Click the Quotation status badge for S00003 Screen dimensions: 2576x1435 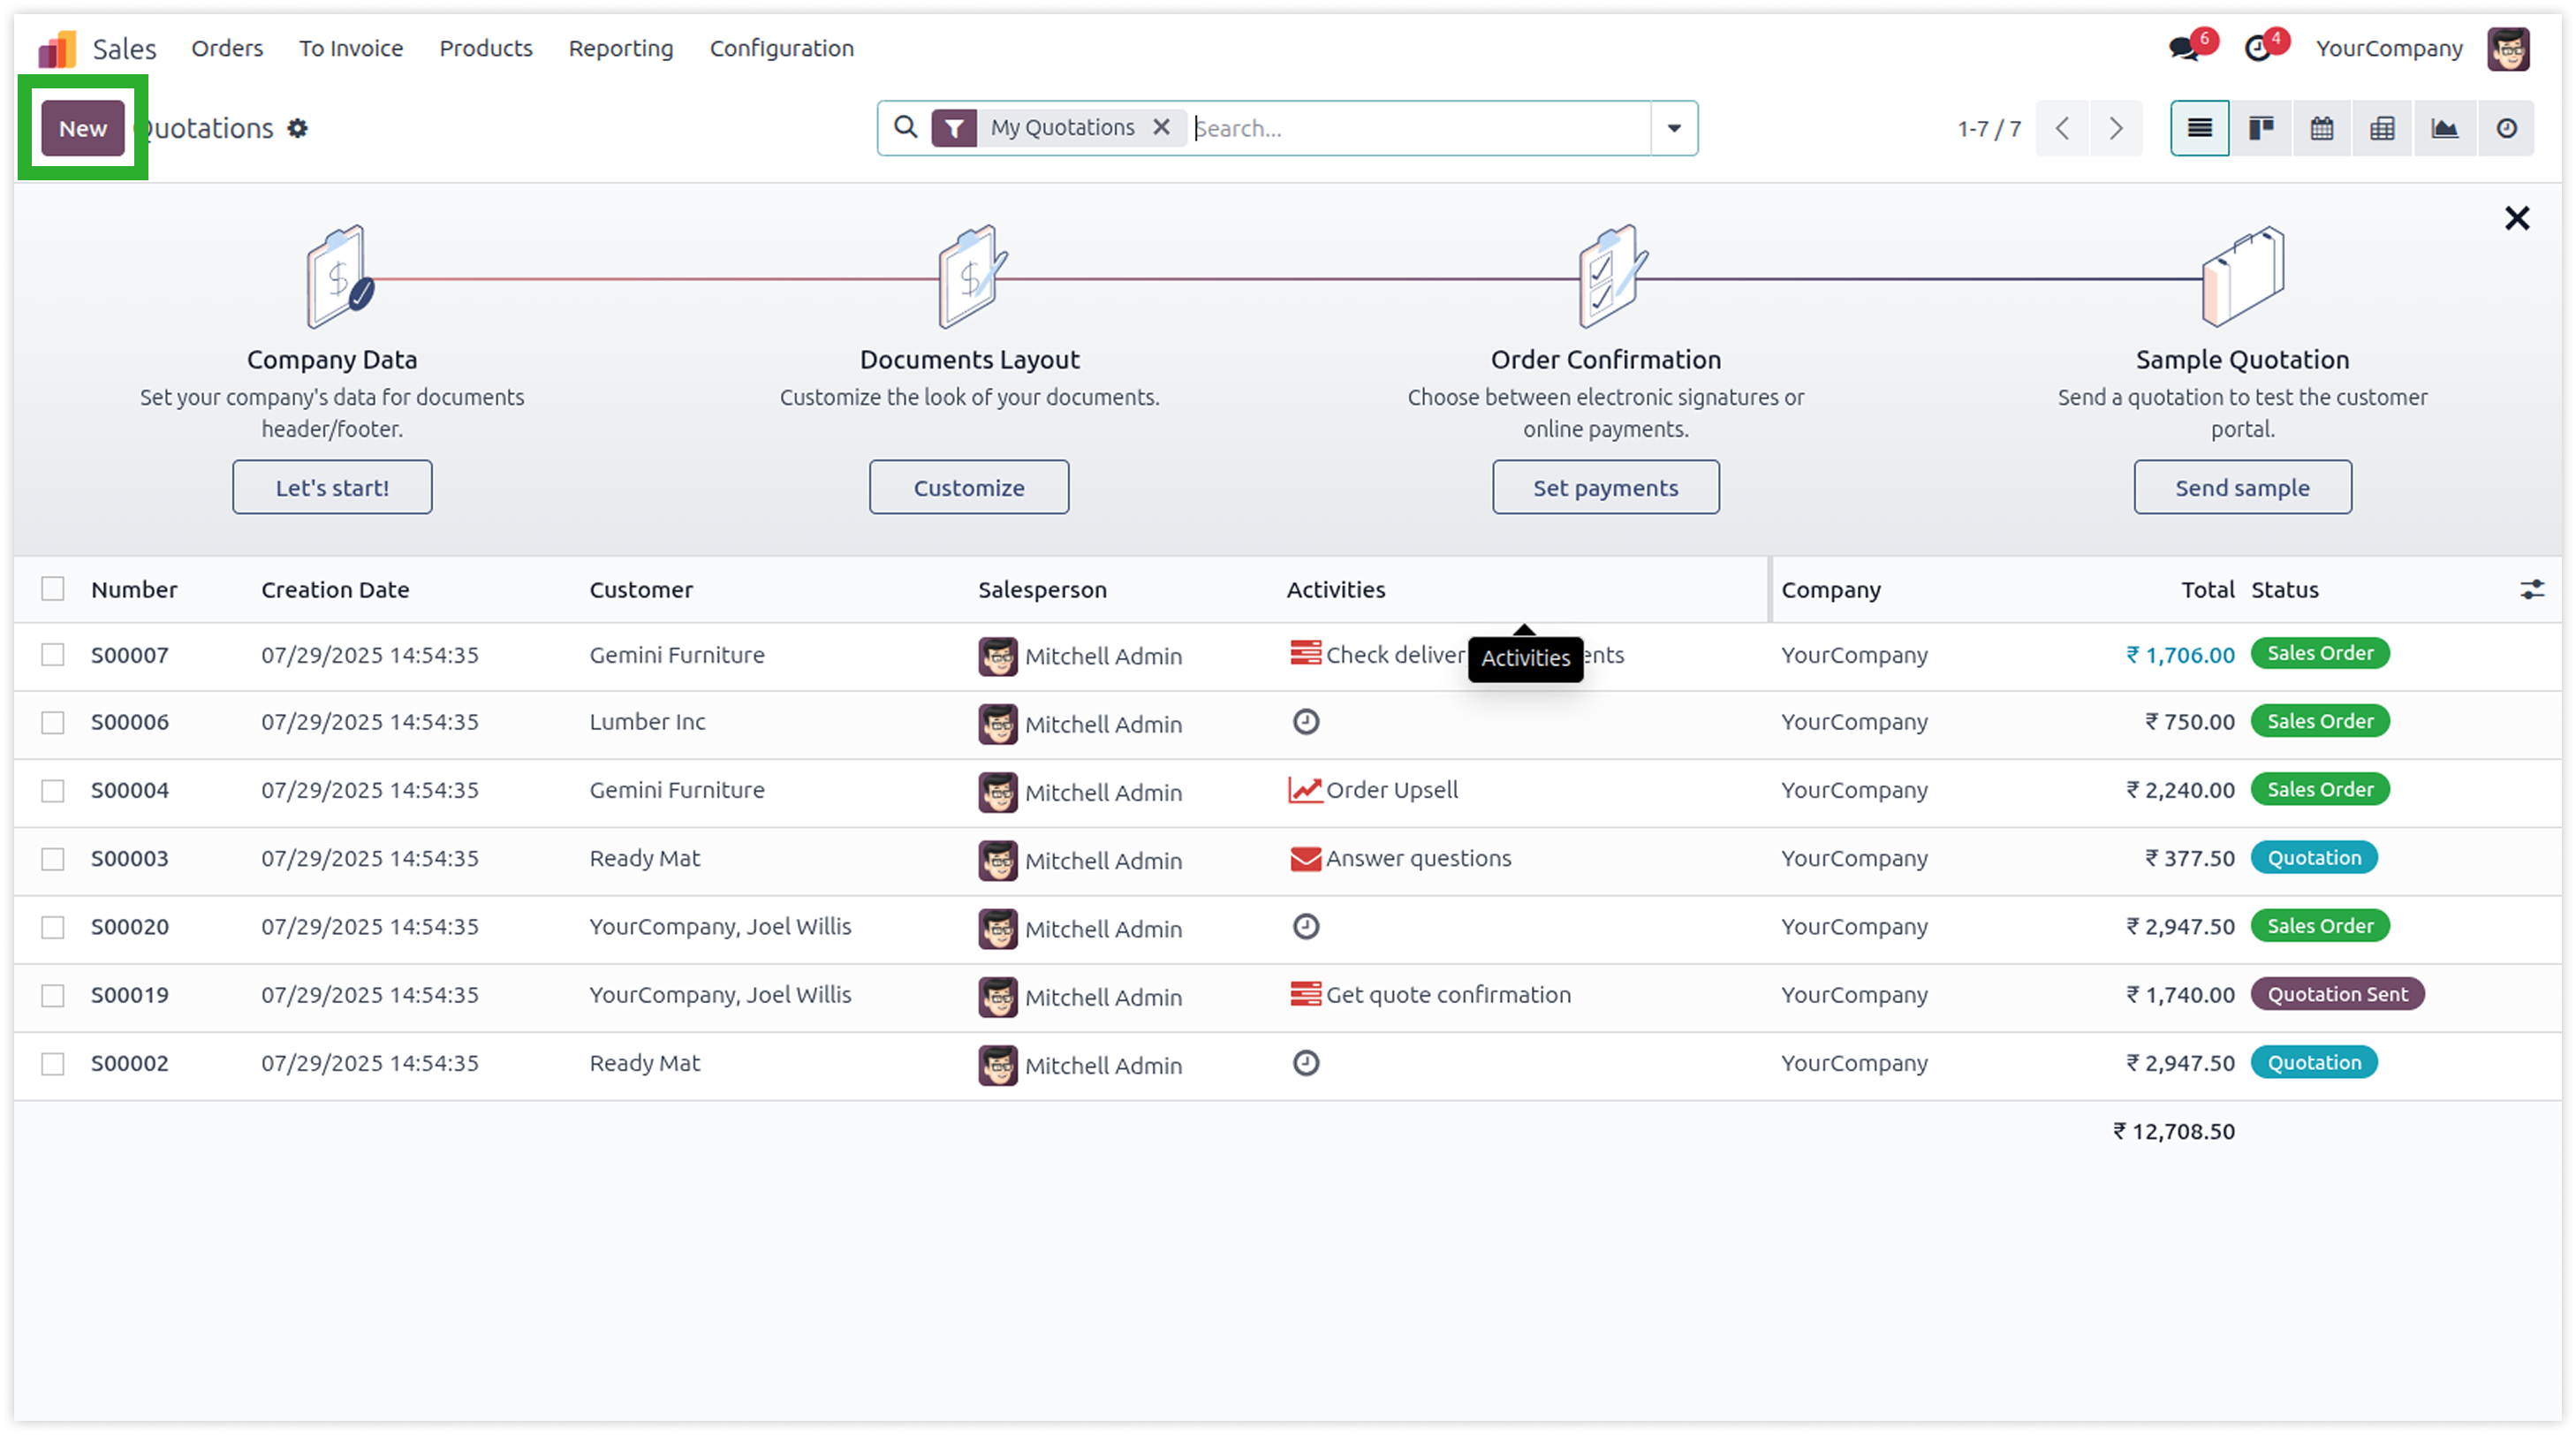(2314, 858)
